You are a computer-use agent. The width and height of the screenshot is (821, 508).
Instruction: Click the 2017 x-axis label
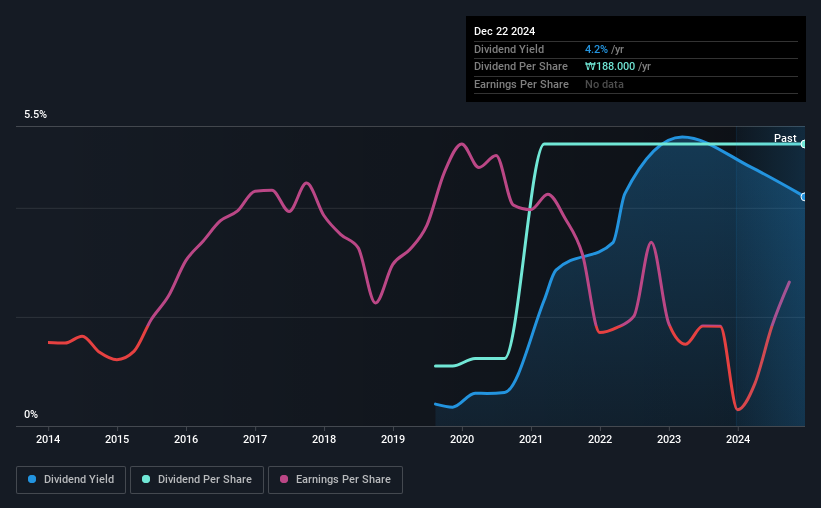point(255,439)
